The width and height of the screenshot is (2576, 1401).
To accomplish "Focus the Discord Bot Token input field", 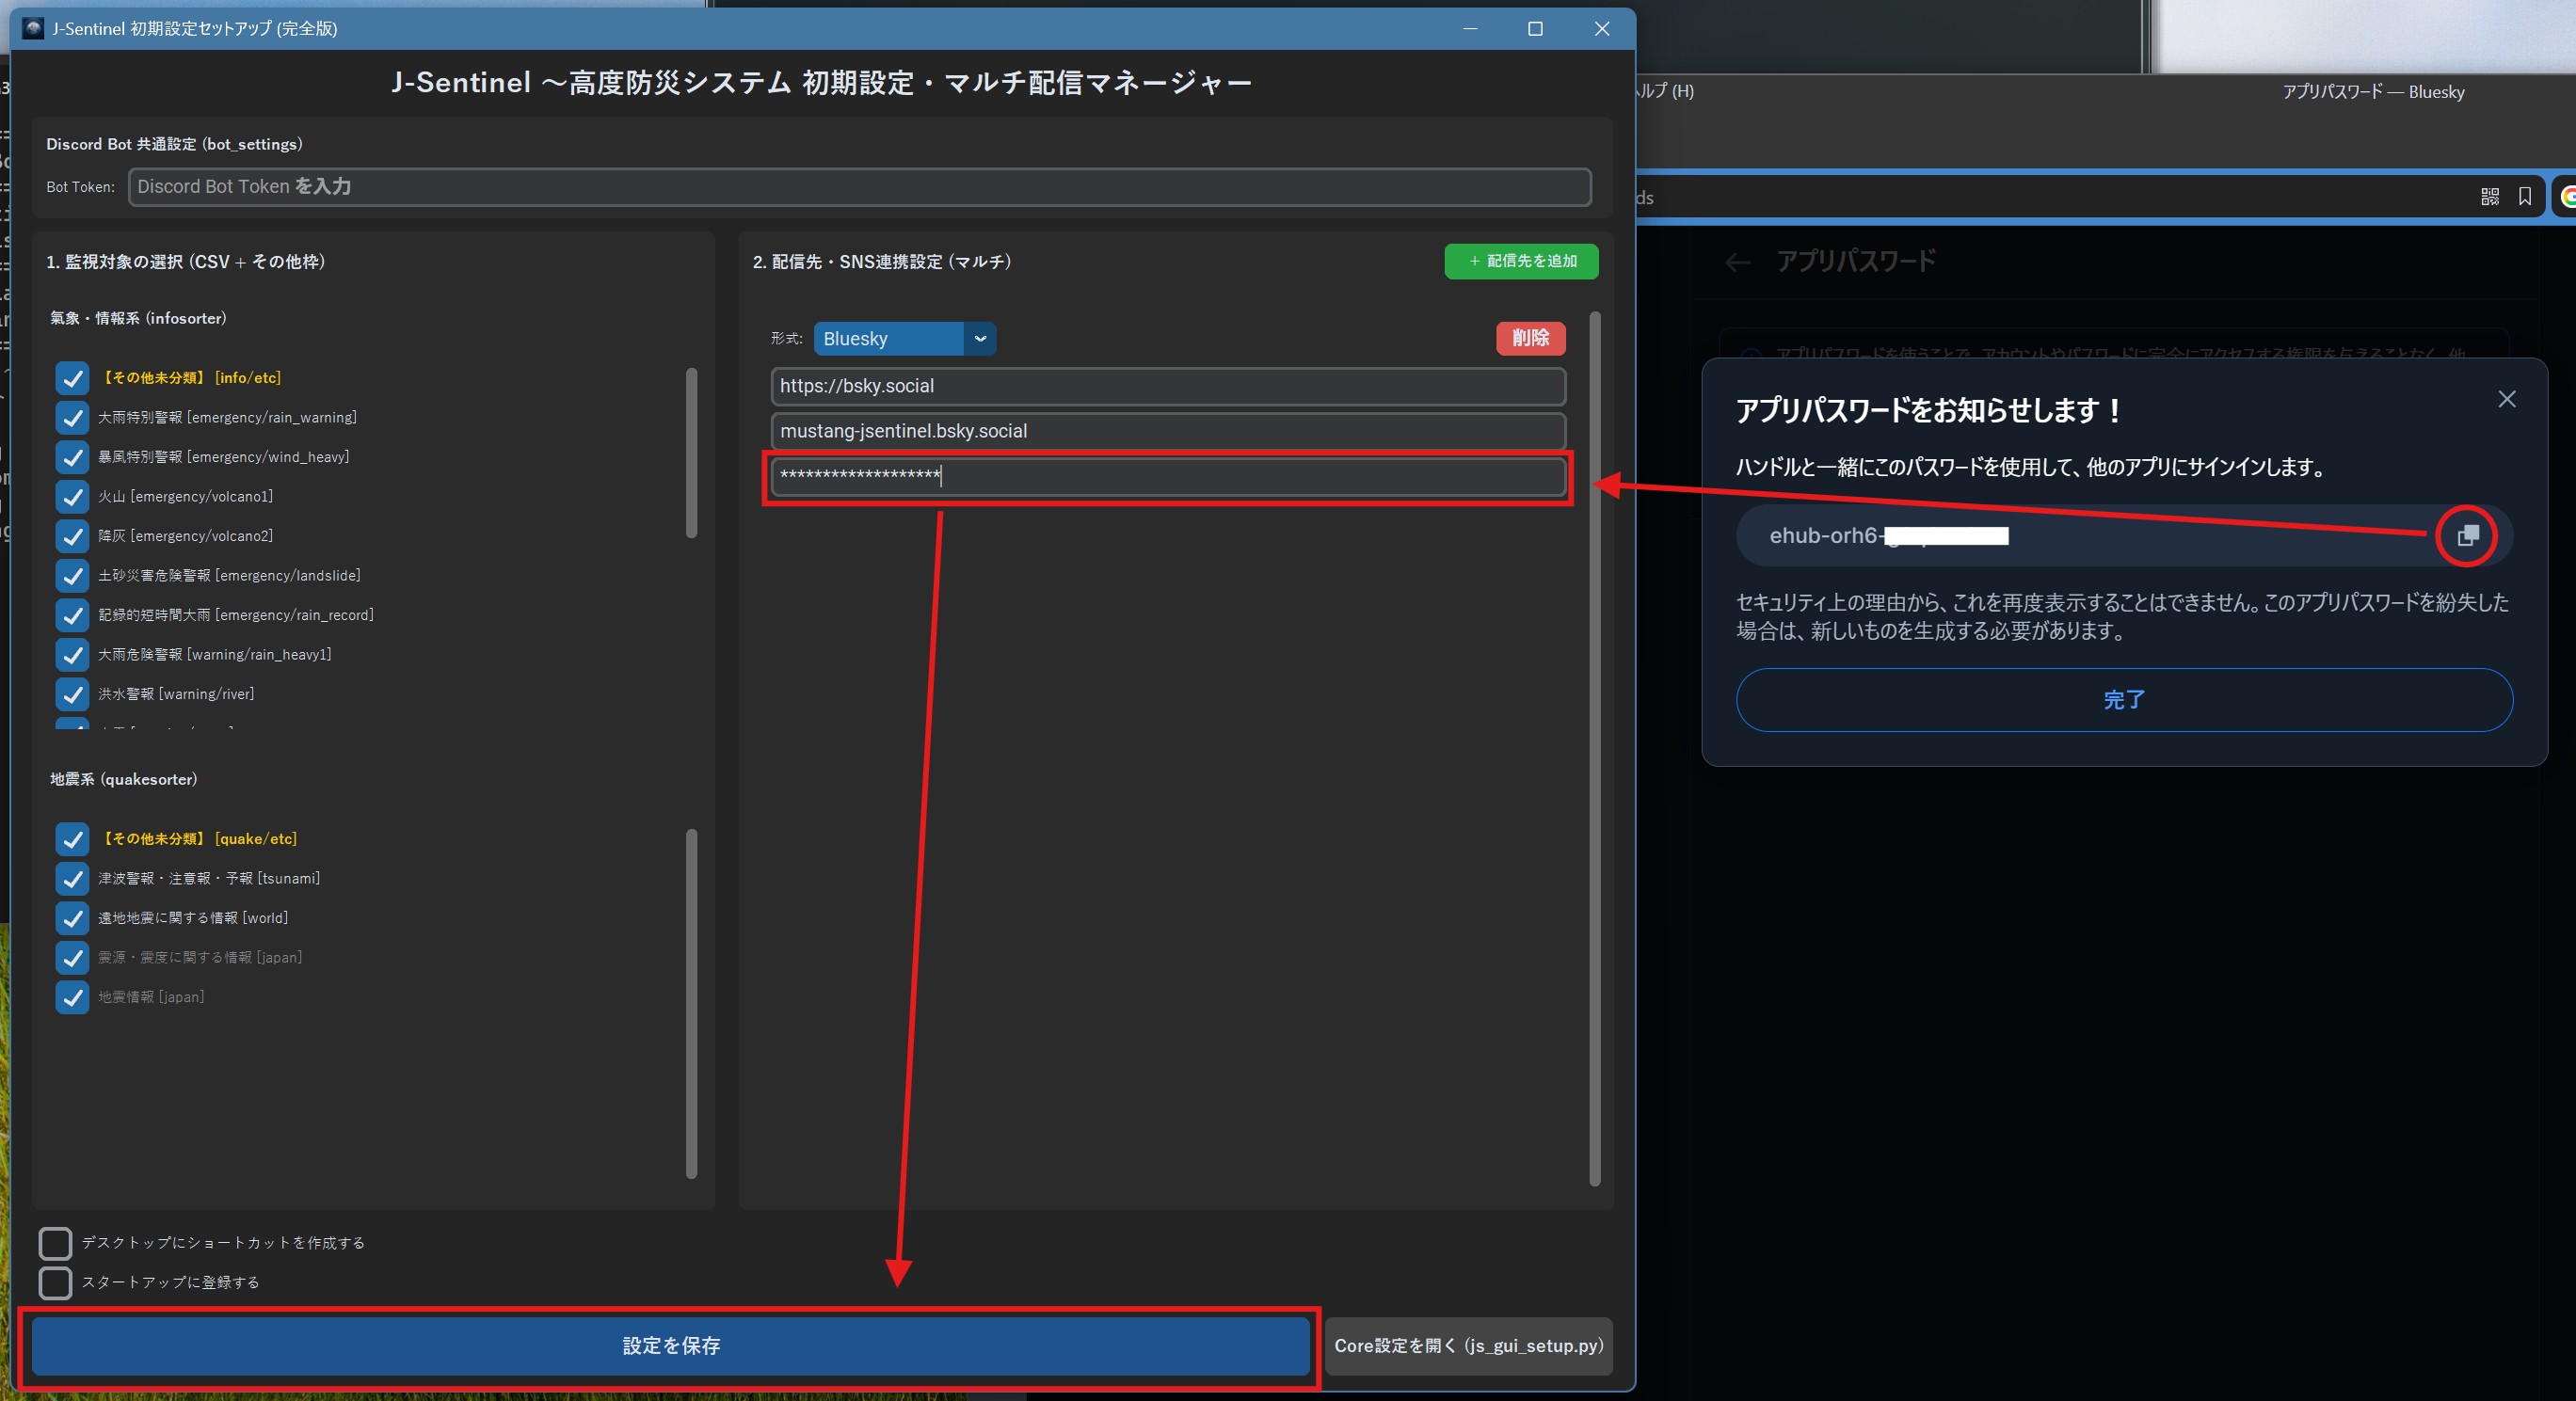I will coord(859,187).
